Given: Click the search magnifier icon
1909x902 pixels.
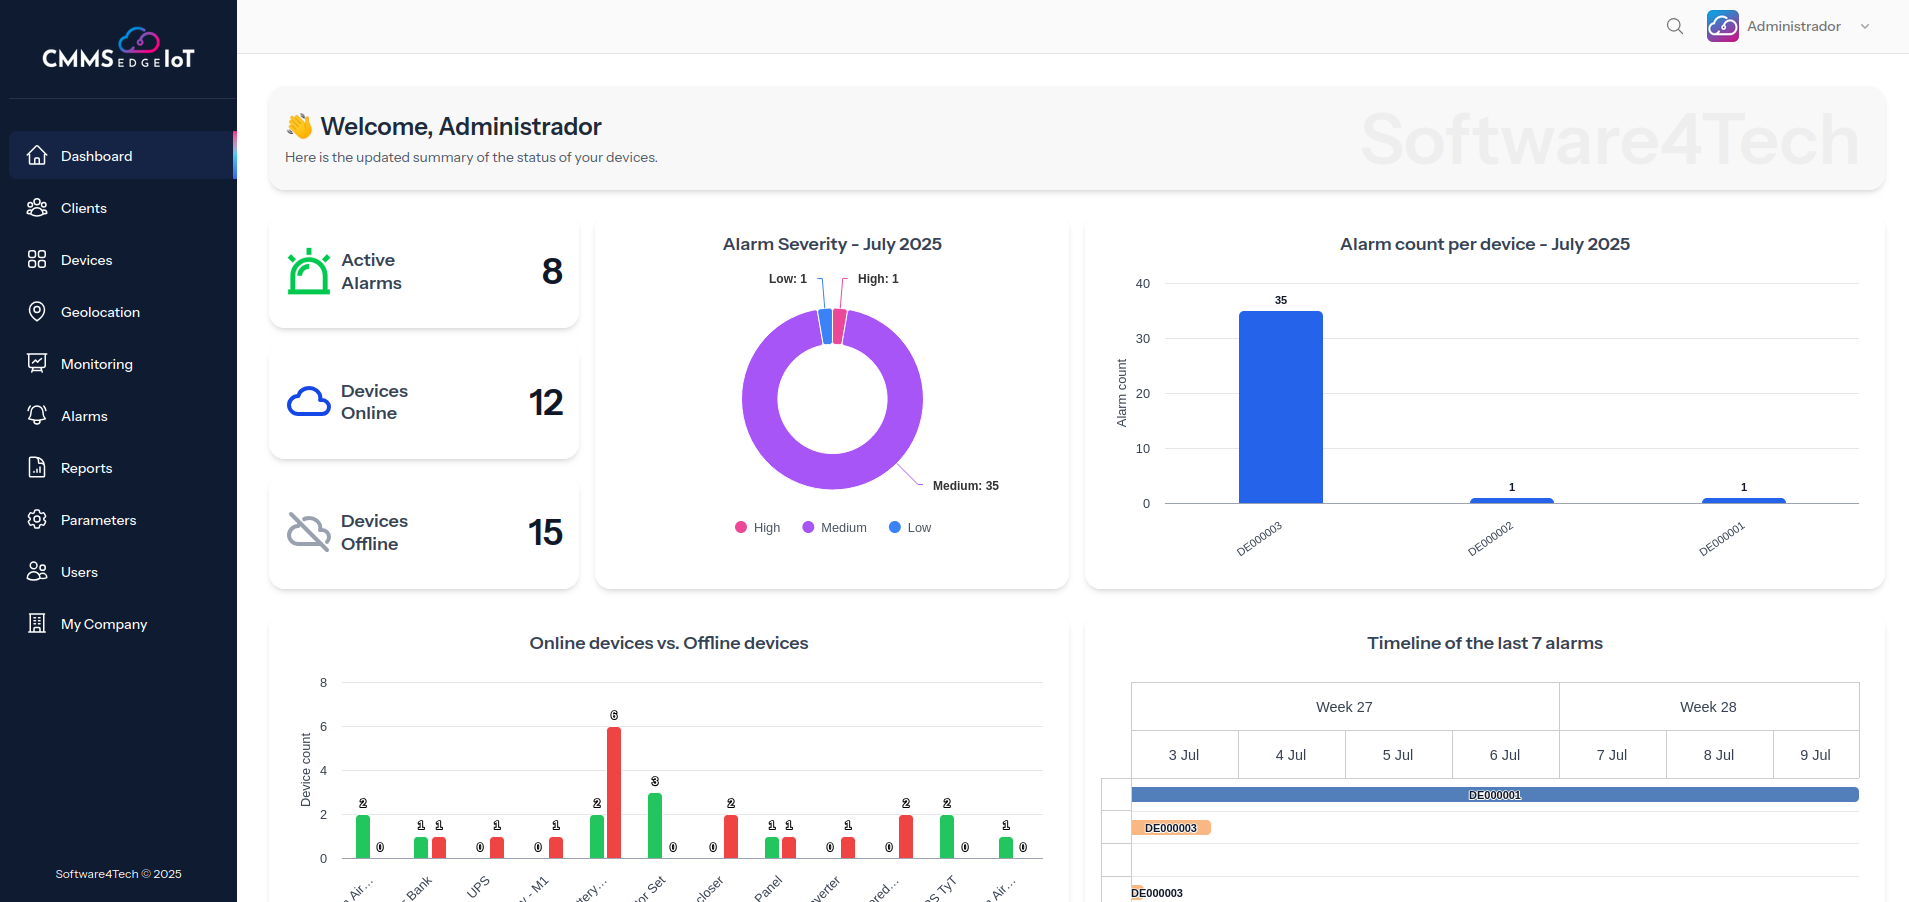Looking at the screenshot, I should pos(1675,26).
